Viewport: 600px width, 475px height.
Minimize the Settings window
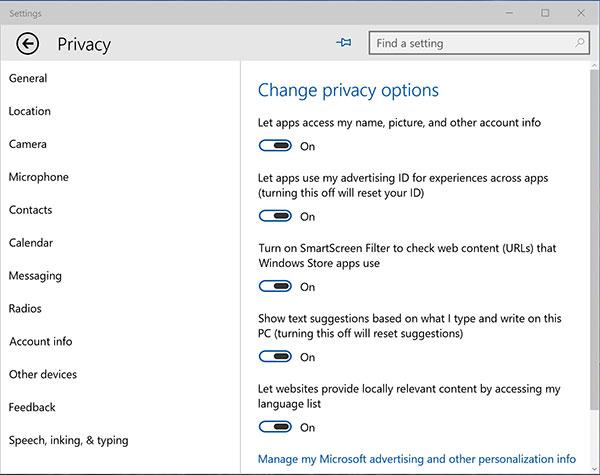[x=509, y=13]
